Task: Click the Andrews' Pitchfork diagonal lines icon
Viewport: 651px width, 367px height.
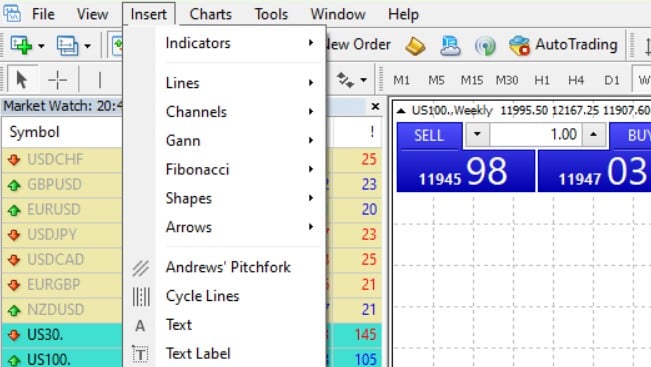Action: (141, 268)
